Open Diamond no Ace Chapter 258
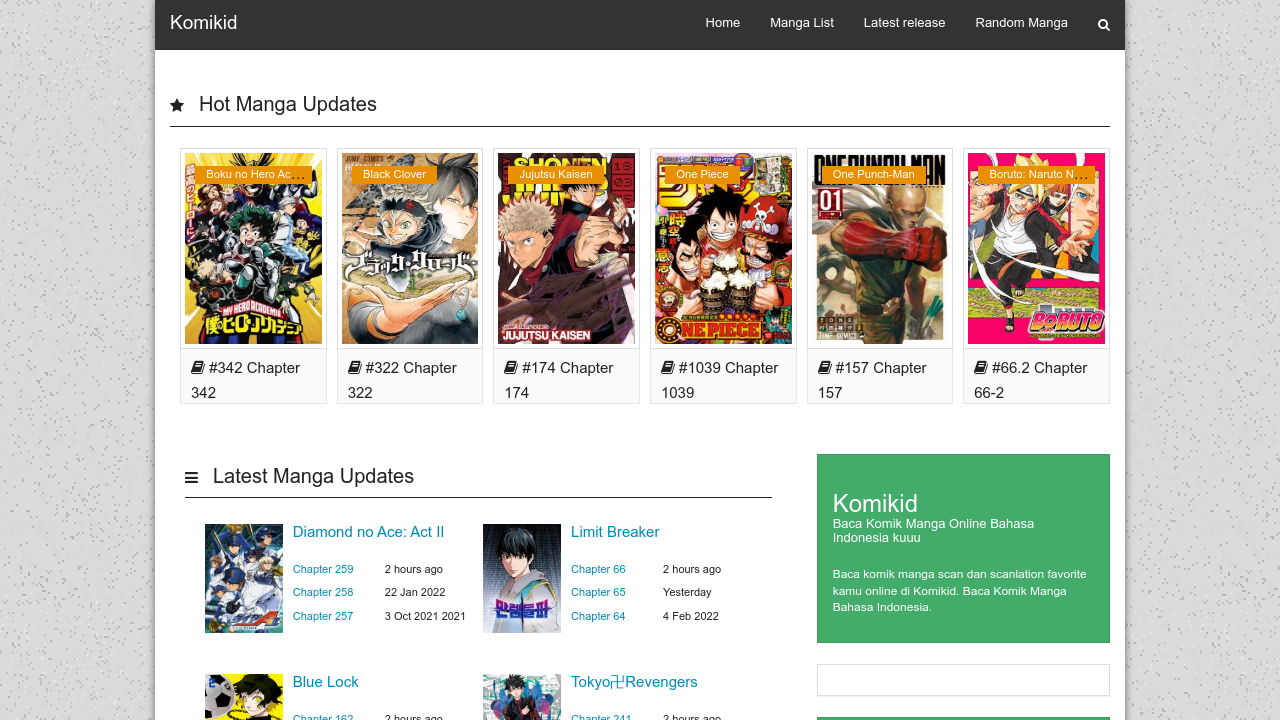 click(x=323, y=592)
